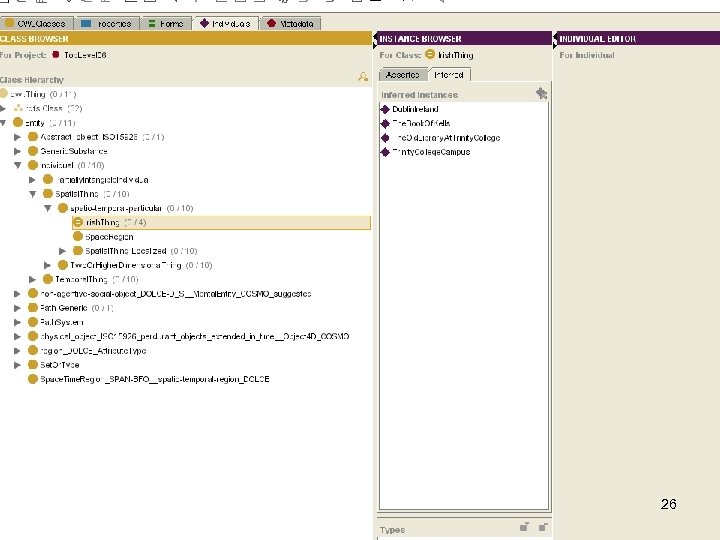720x540 pixels.
Task: Click the owl:Thing root class icon
Action: (4, 94)
